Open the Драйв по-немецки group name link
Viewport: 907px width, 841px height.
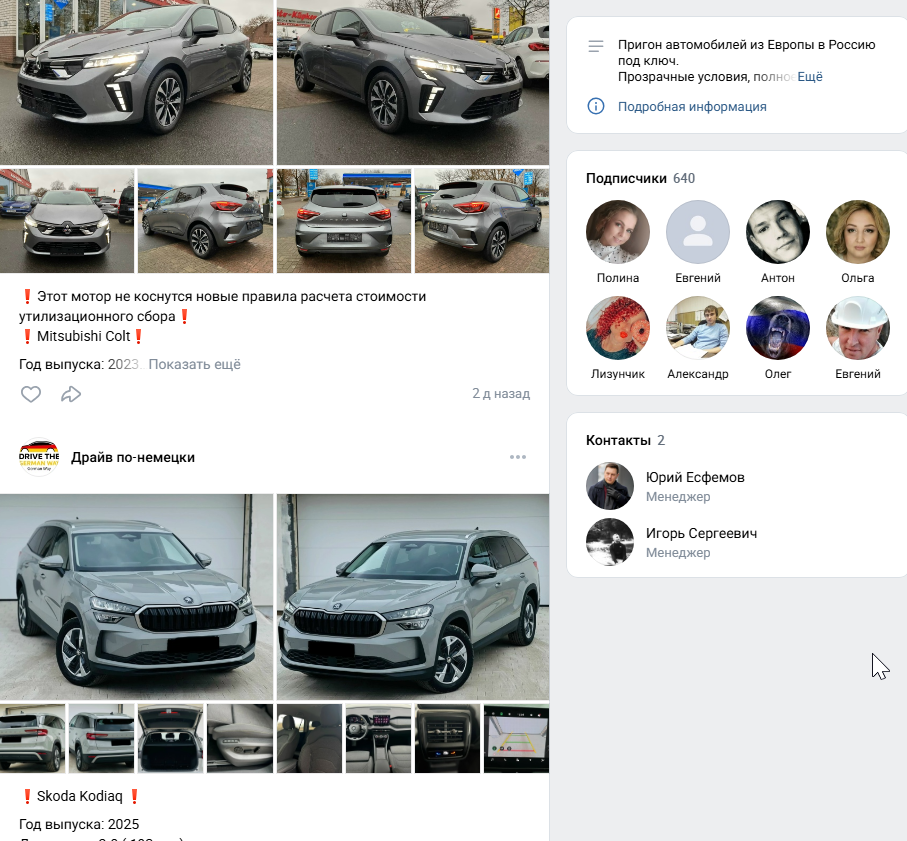133,458
